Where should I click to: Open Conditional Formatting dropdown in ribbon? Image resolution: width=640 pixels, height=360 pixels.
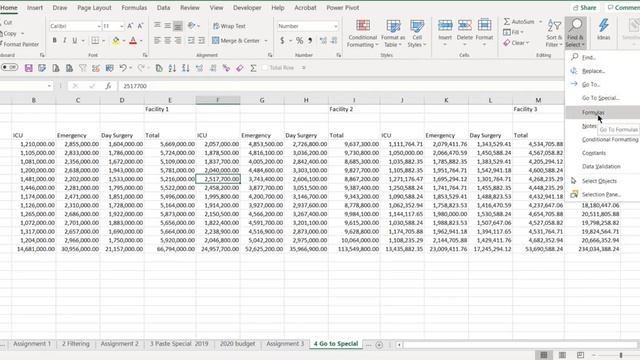click(x=362, y=34)
